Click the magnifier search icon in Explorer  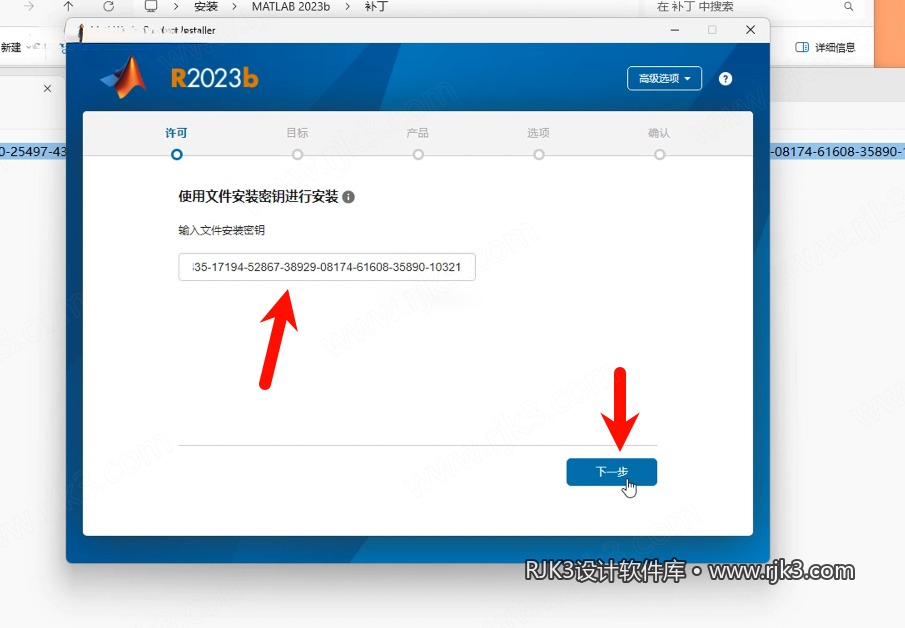848,6
